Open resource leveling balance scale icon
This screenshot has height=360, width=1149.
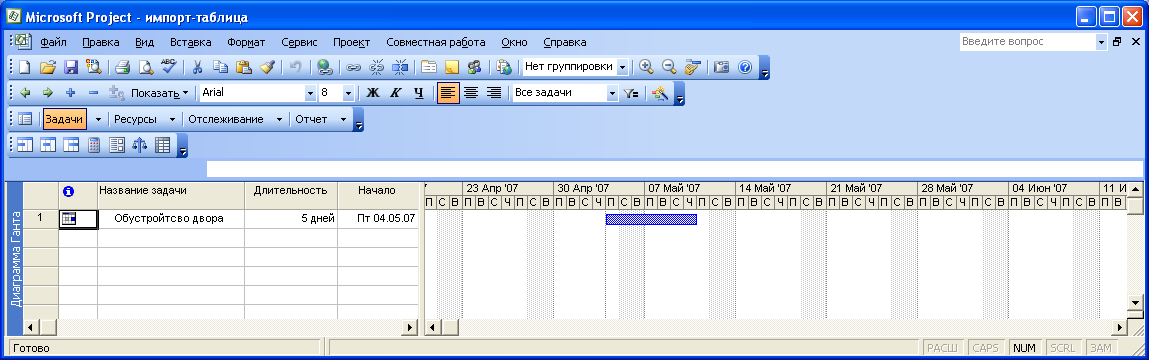pos(140,144)
